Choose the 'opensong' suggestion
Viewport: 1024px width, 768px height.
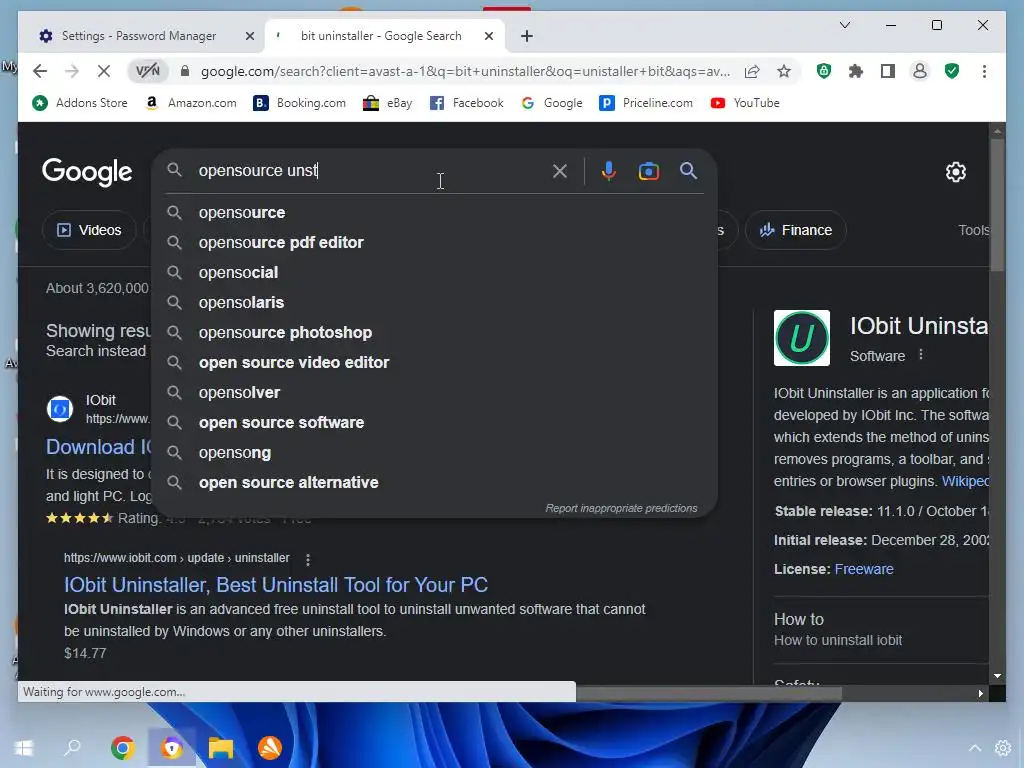[x=434, y=453]
